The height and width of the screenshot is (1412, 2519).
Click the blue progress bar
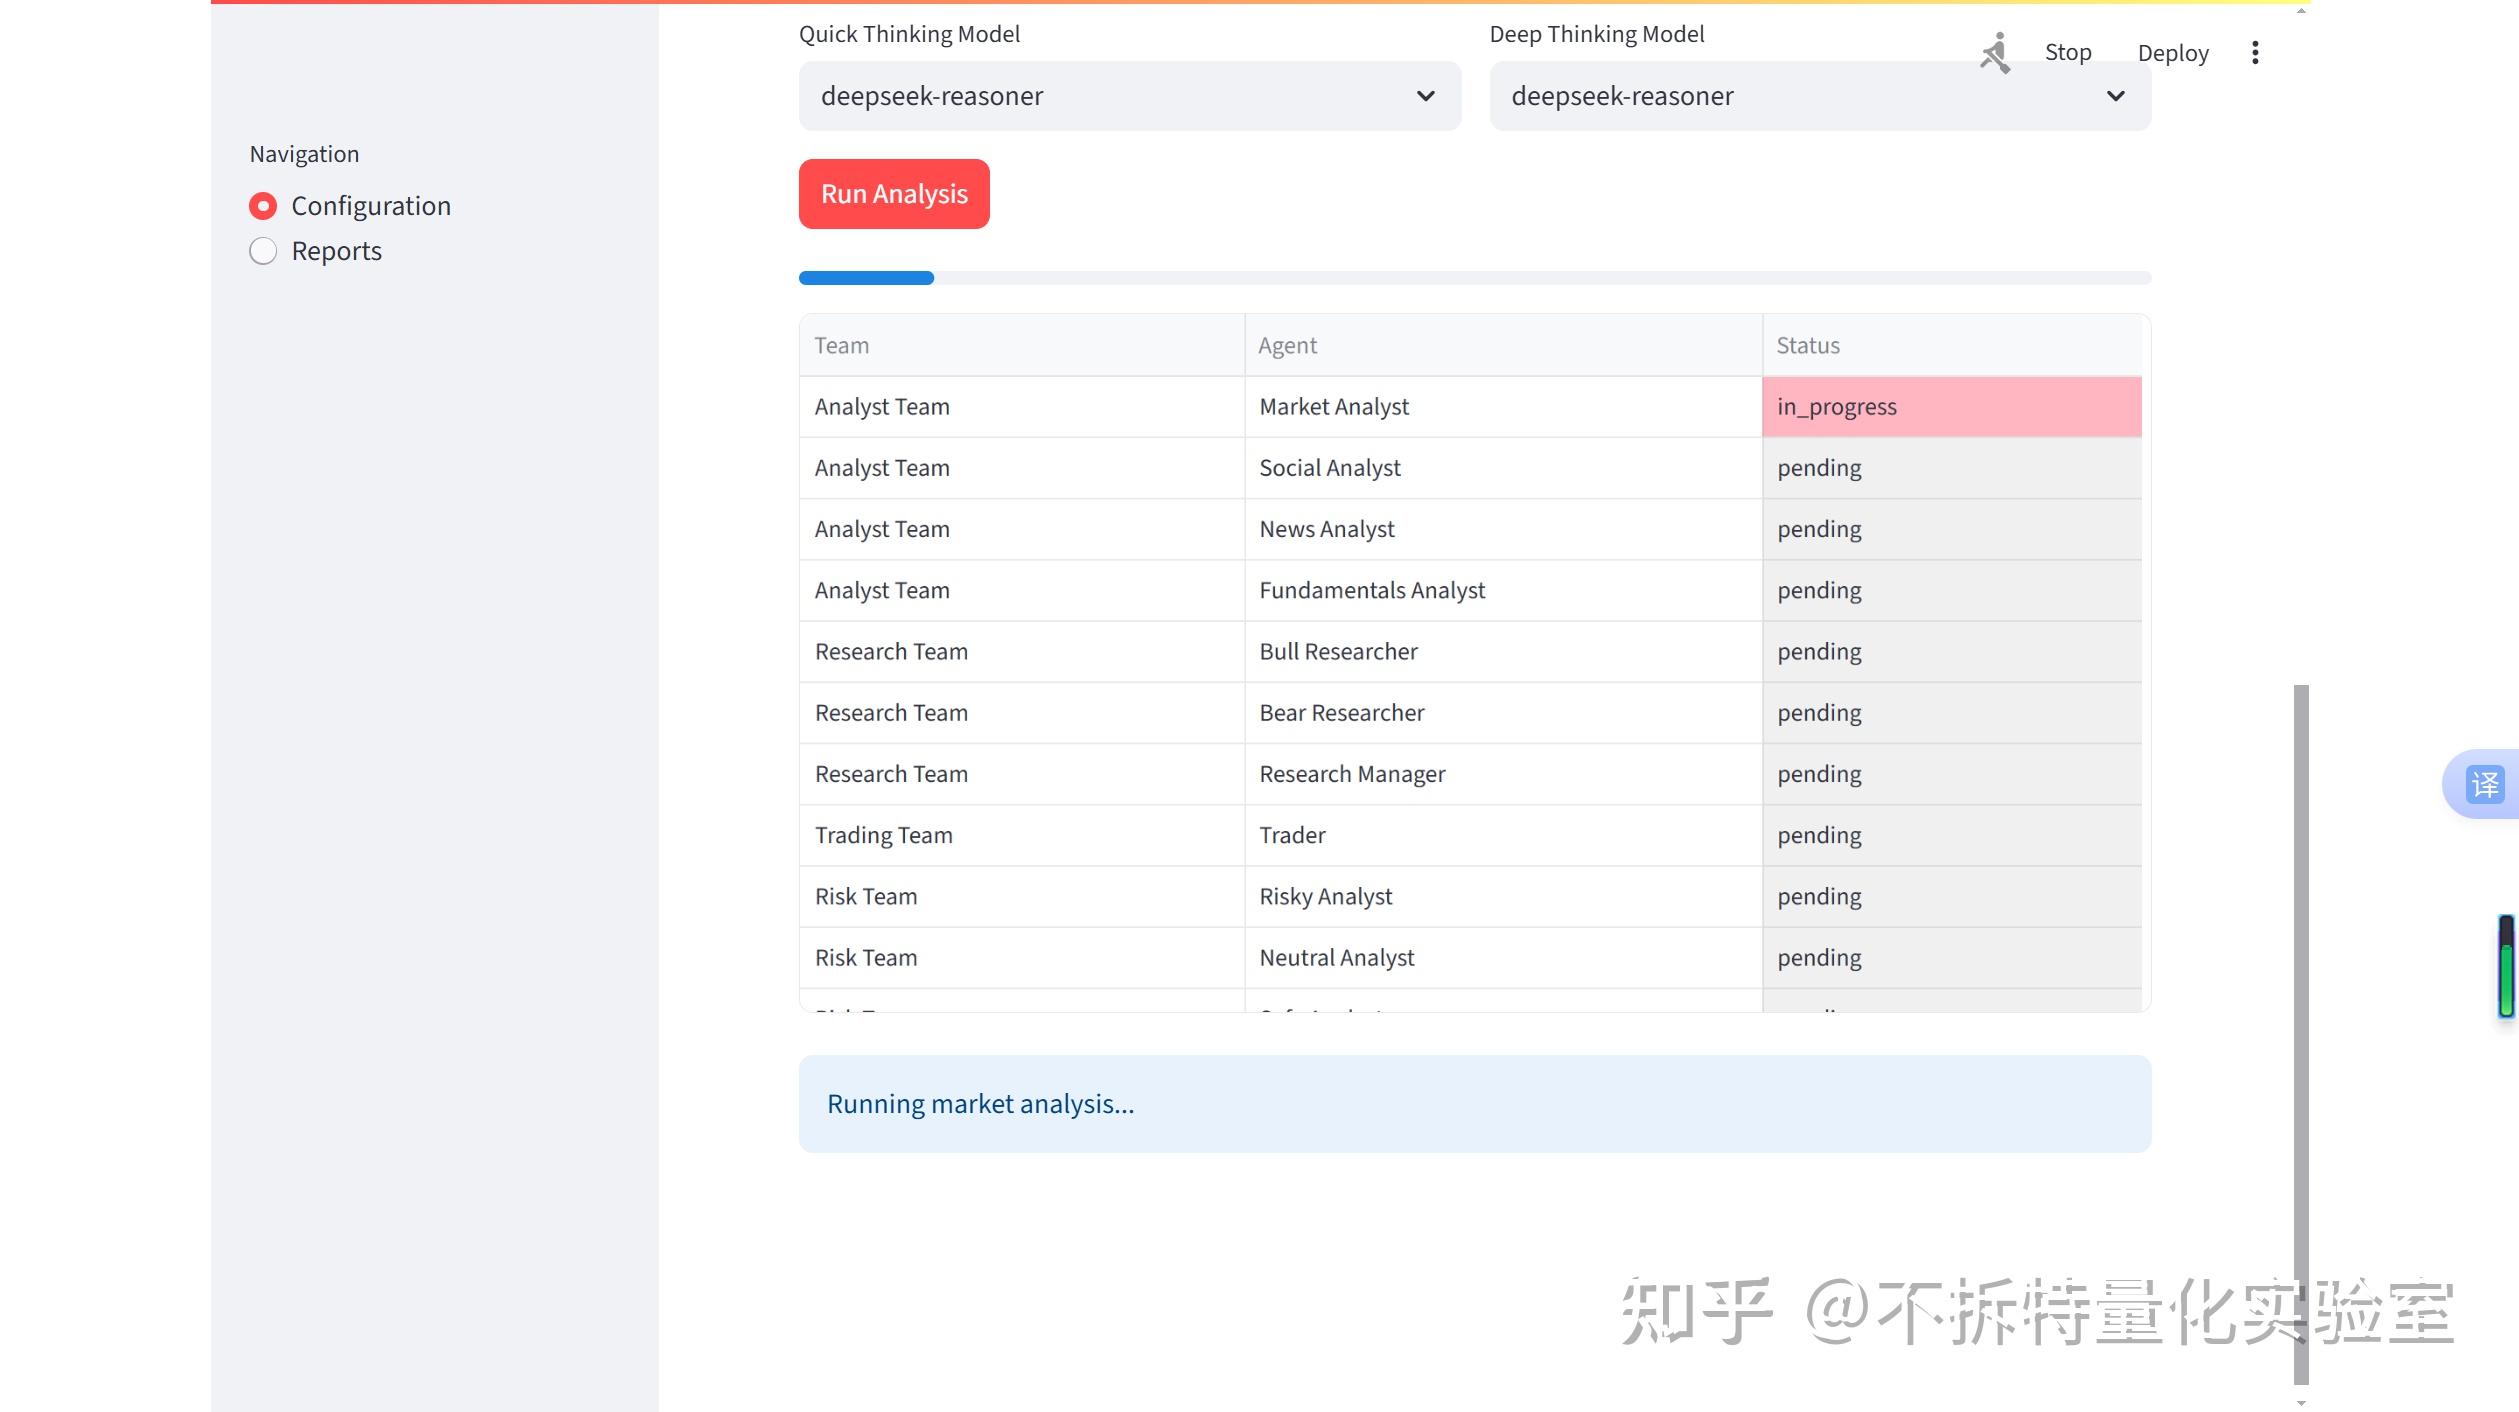866,277
